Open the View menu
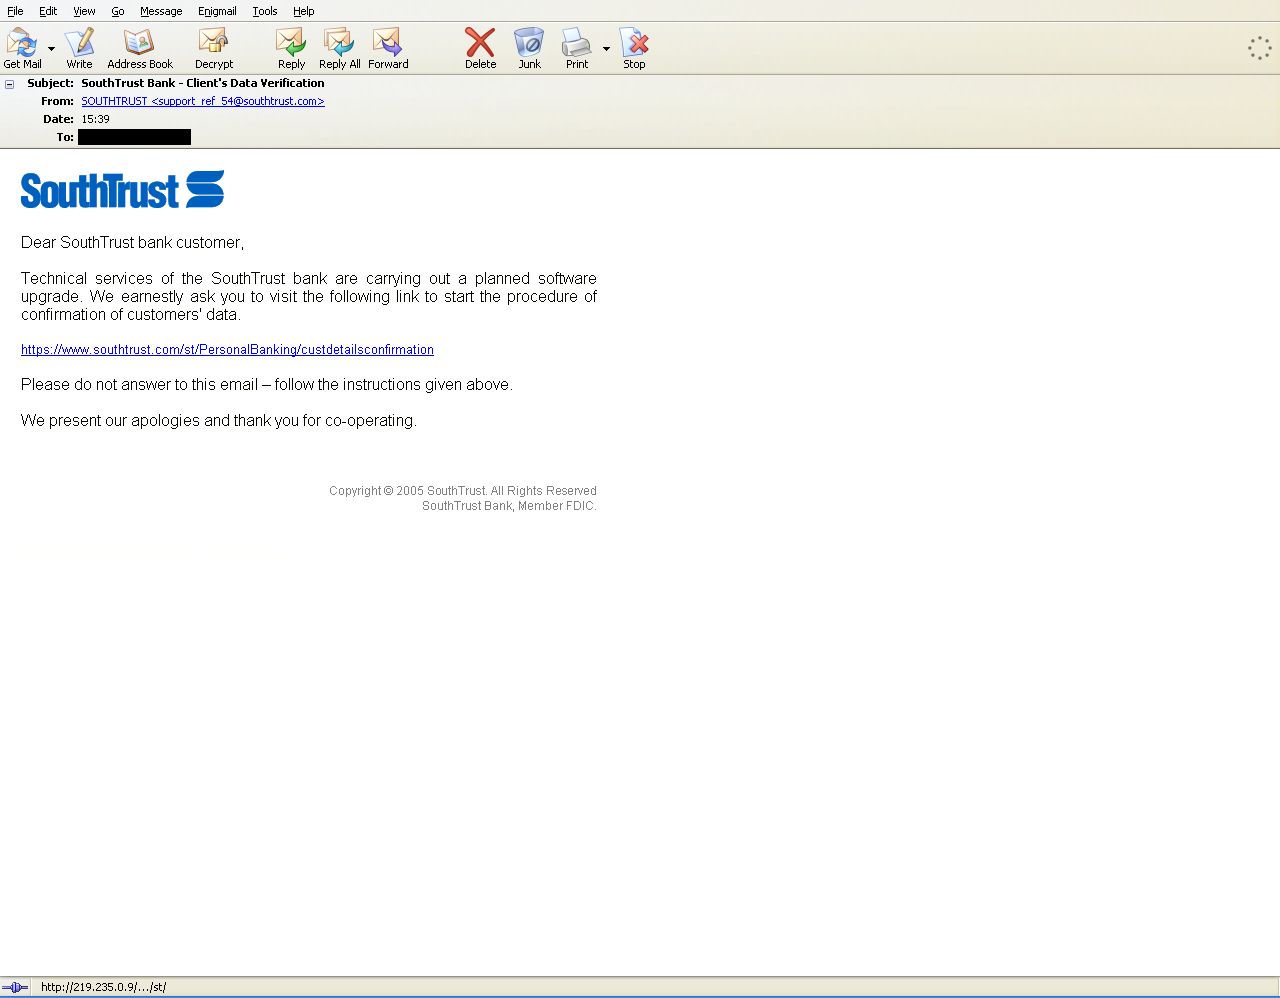Screen dimensions: 1280x998 point(84,11)
